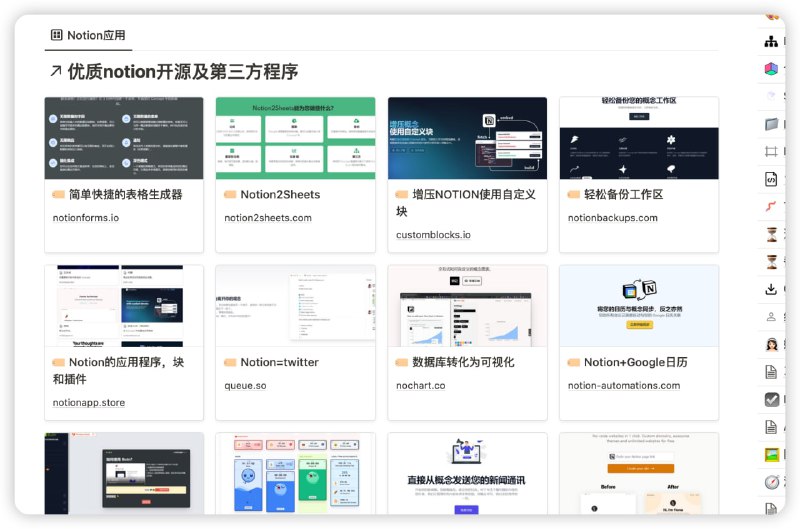Open the 数据库转化为可视化 card title
Image resolution: width=800 pixels, height=529 pixels.
(463, 362)
